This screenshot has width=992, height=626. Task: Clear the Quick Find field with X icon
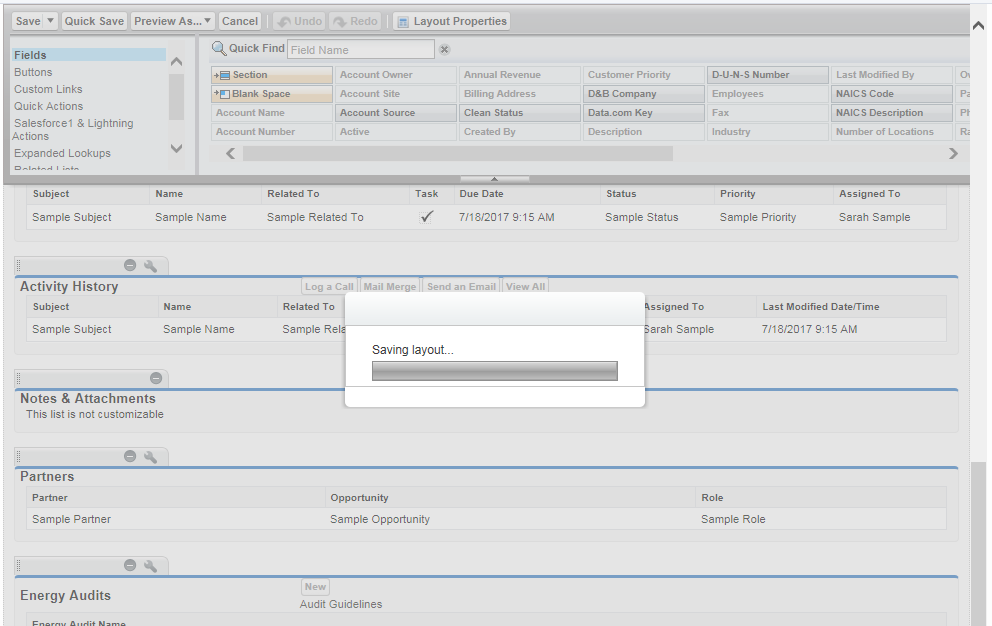tap(445, 49)
